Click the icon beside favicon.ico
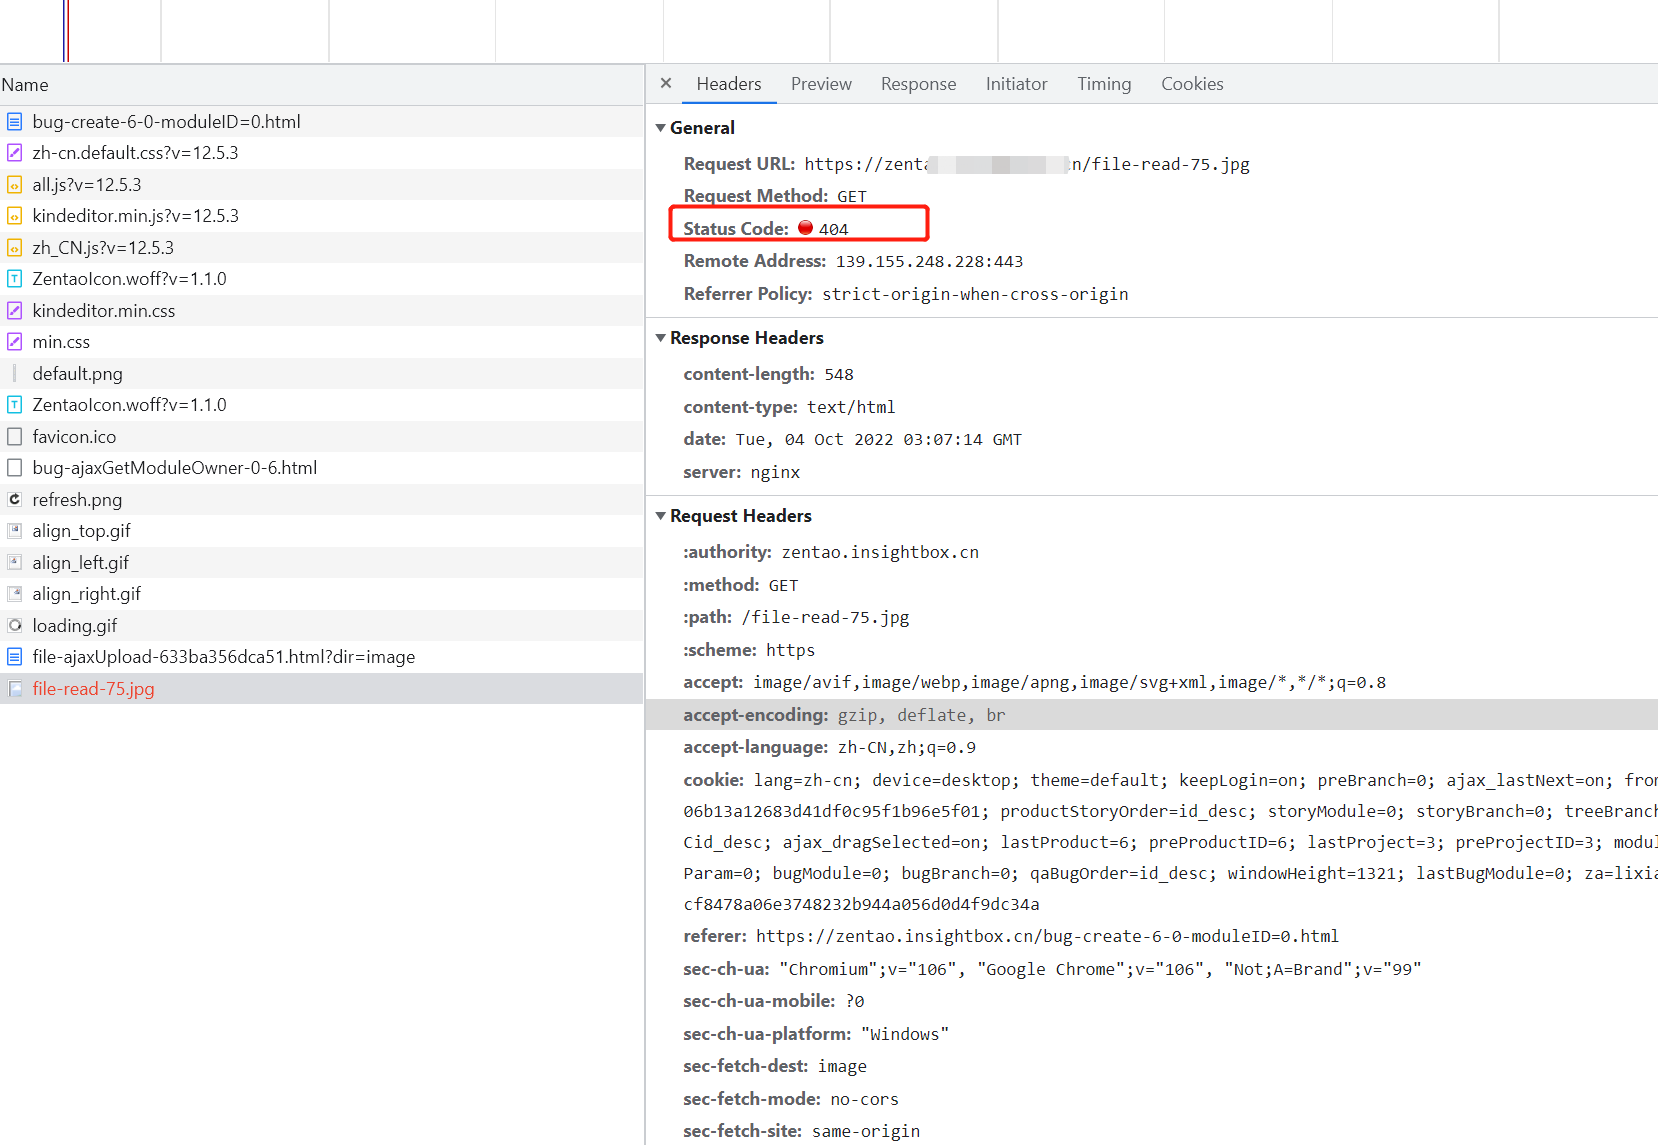 pyautogui.click(x=15, y=437)
